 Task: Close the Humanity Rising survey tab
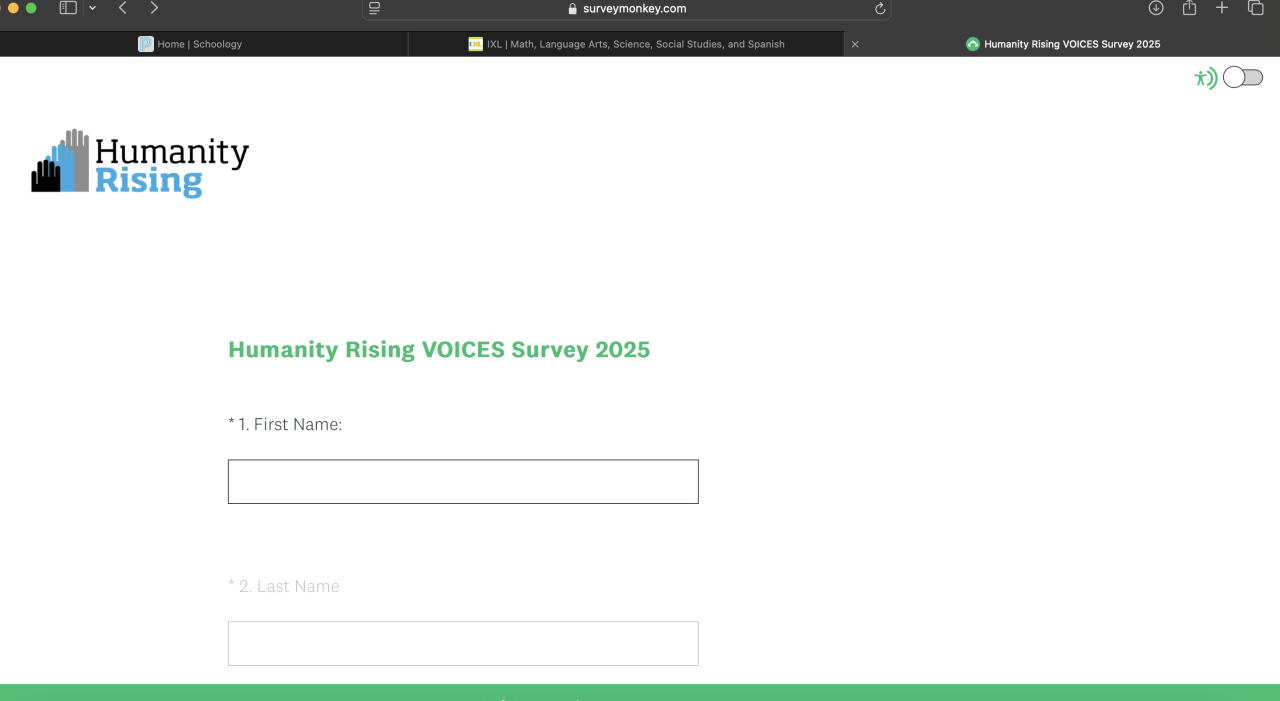(x=855, y=44)
